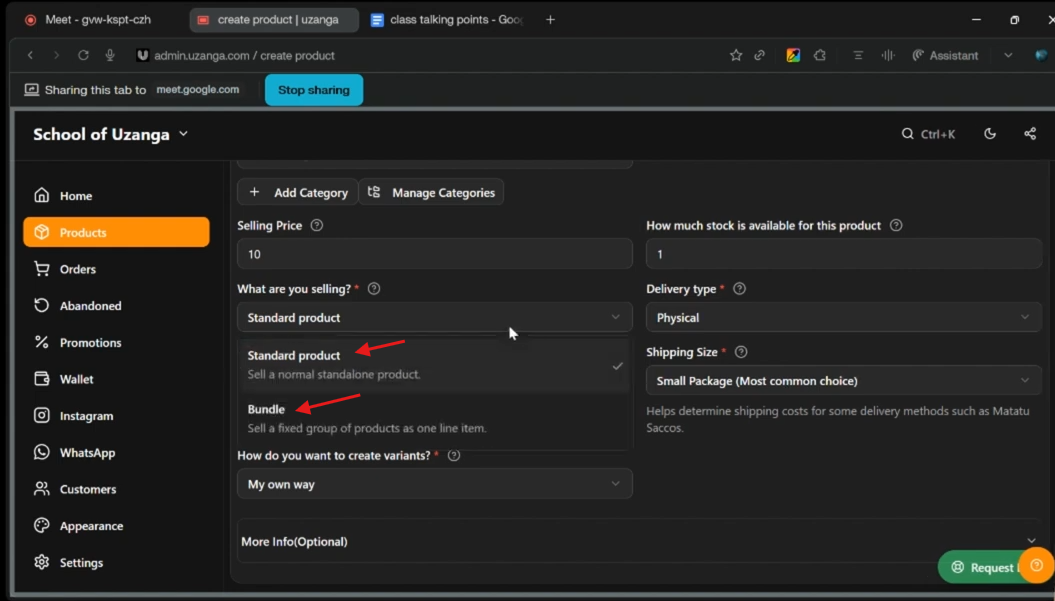The image size is (1055, 601).
Task: Click the browser Assistant button
Action: [x=945, y=55]
